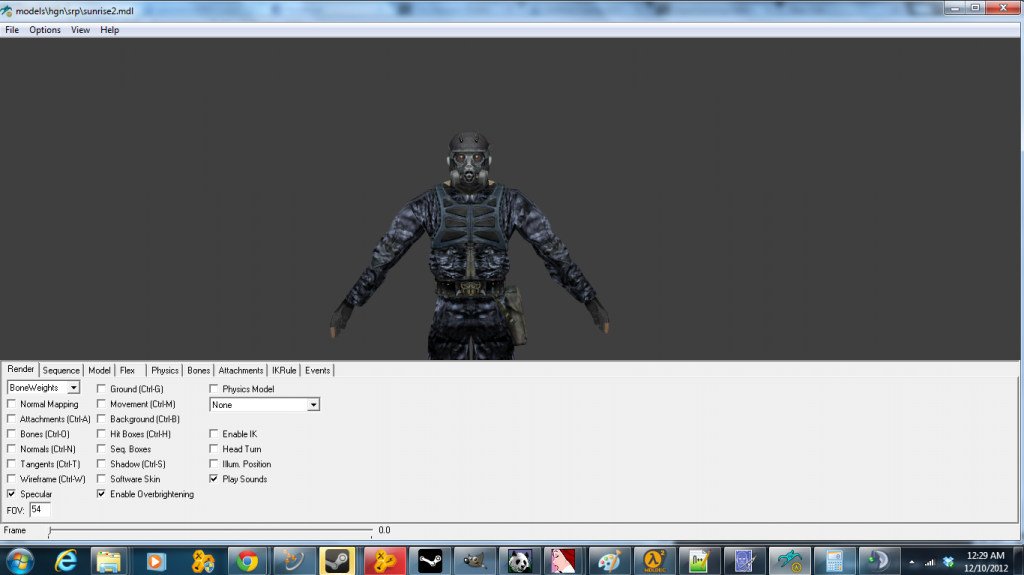Enable Normal Mapping checkbox
Image resolution: width=1024 pixels, height=575 pixels.
click(x=11, y=404)
